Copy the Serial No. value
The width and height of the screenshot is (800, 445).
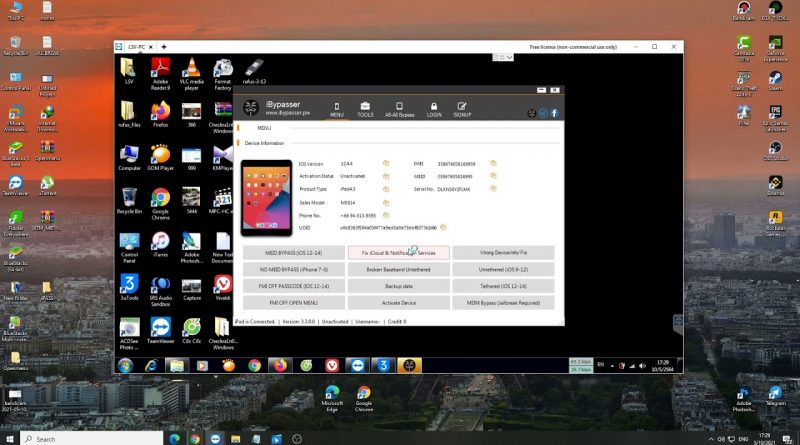tap(493, 189)
